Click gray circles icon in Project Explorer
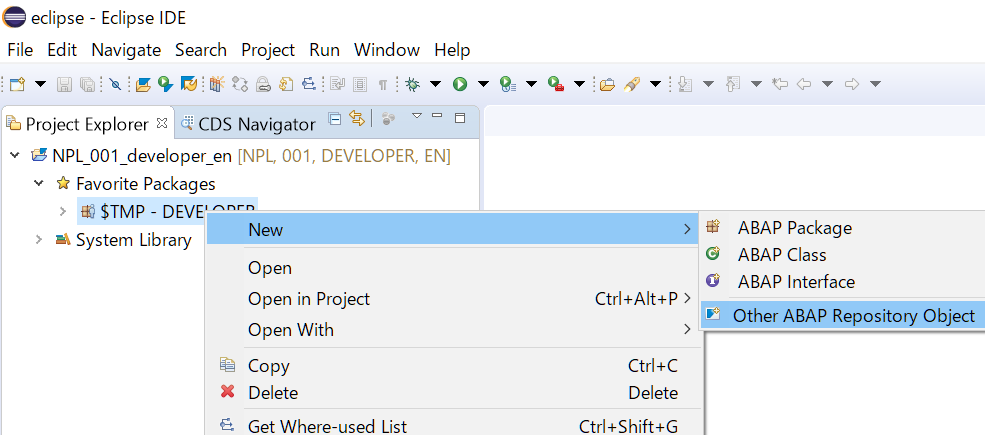Image resolution: width=985 pixels, height=435 pixels. [x=388, y=118]
